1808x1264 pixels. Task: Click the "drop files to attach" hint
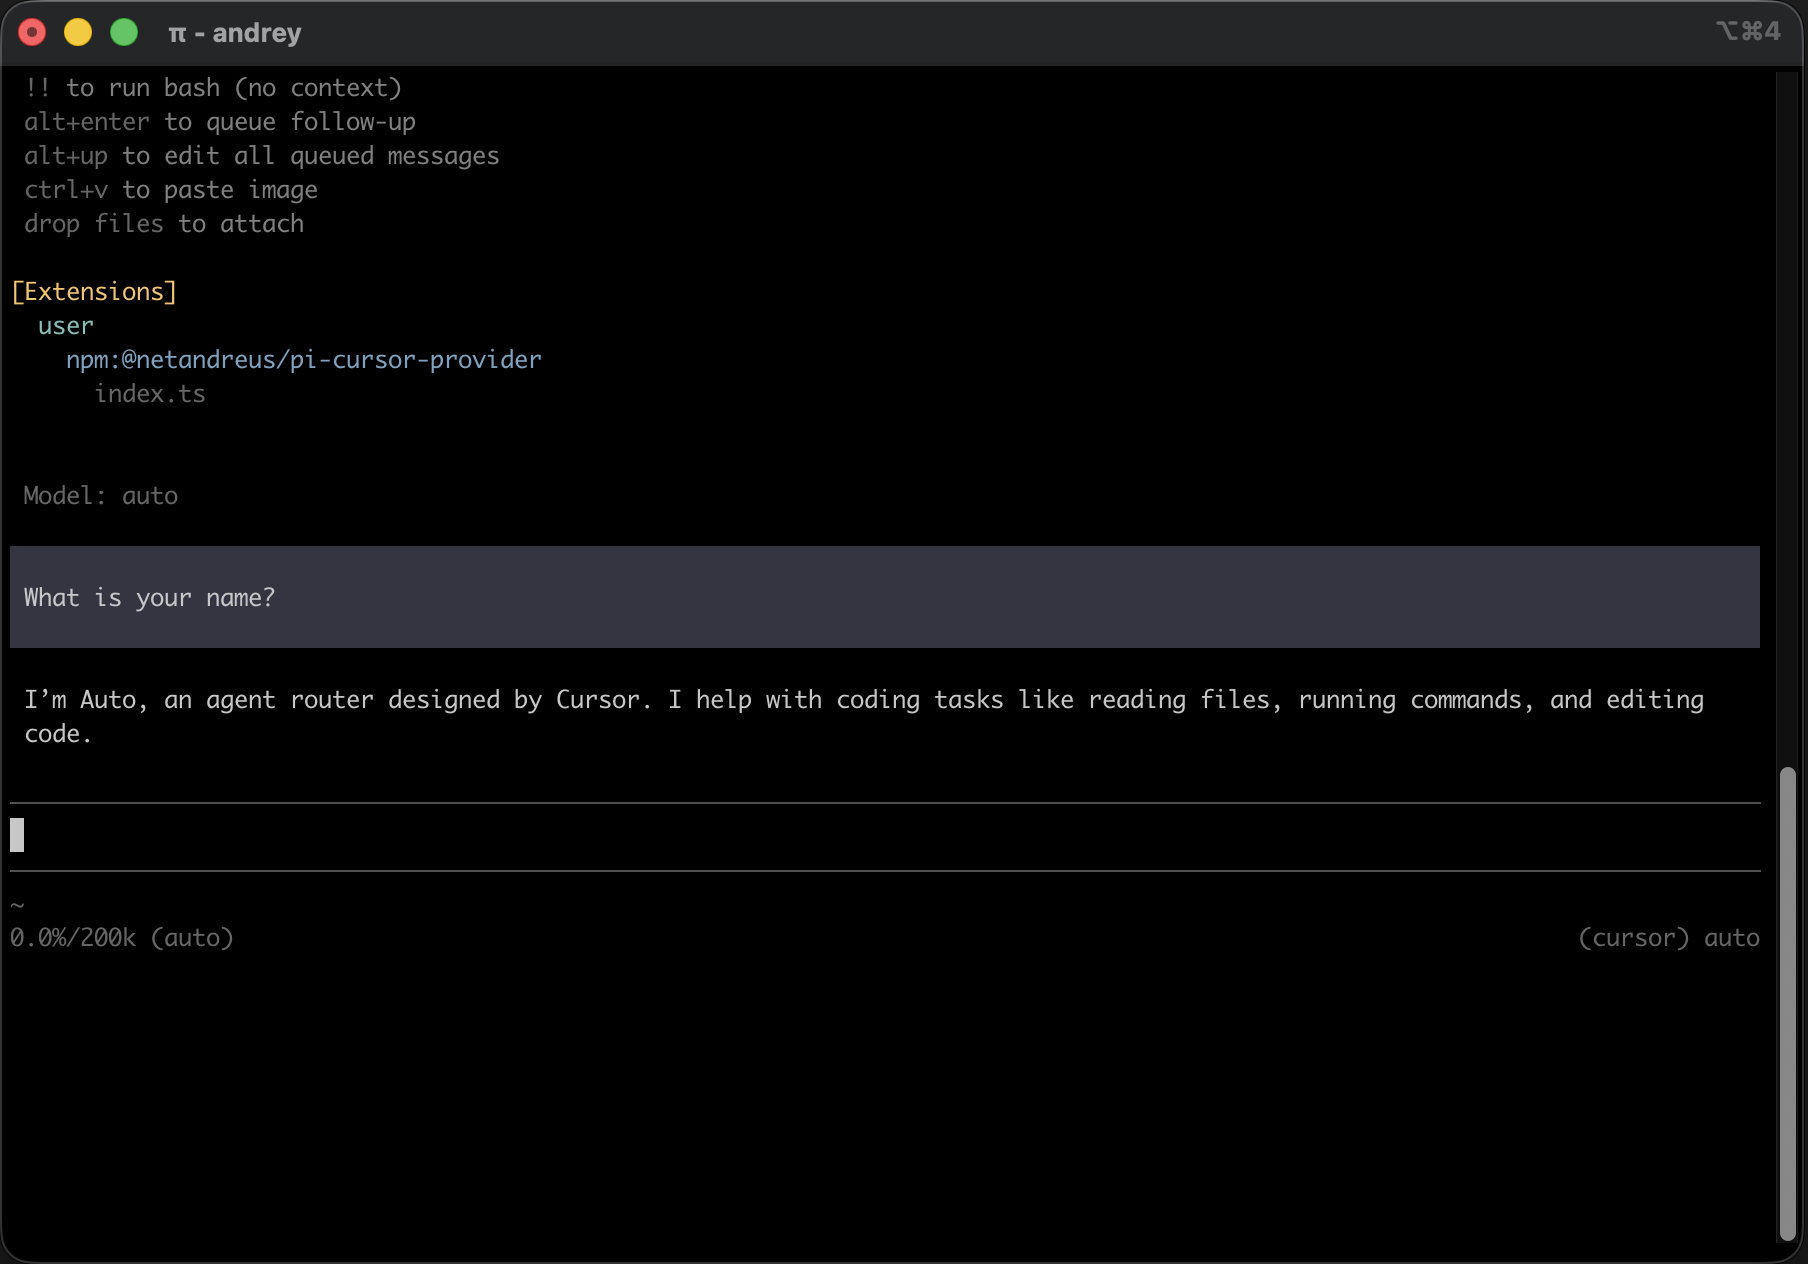tap(164, 224)
